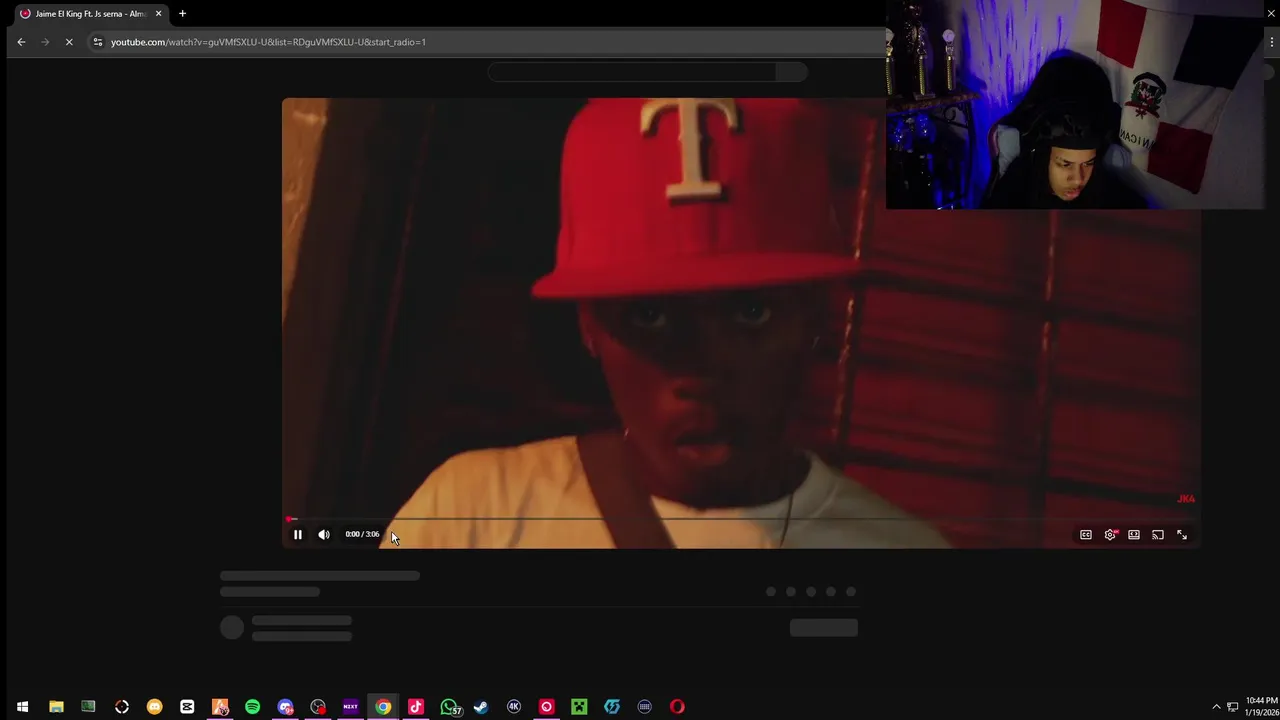Close the Jaime El King tab

tap(158, 14)
